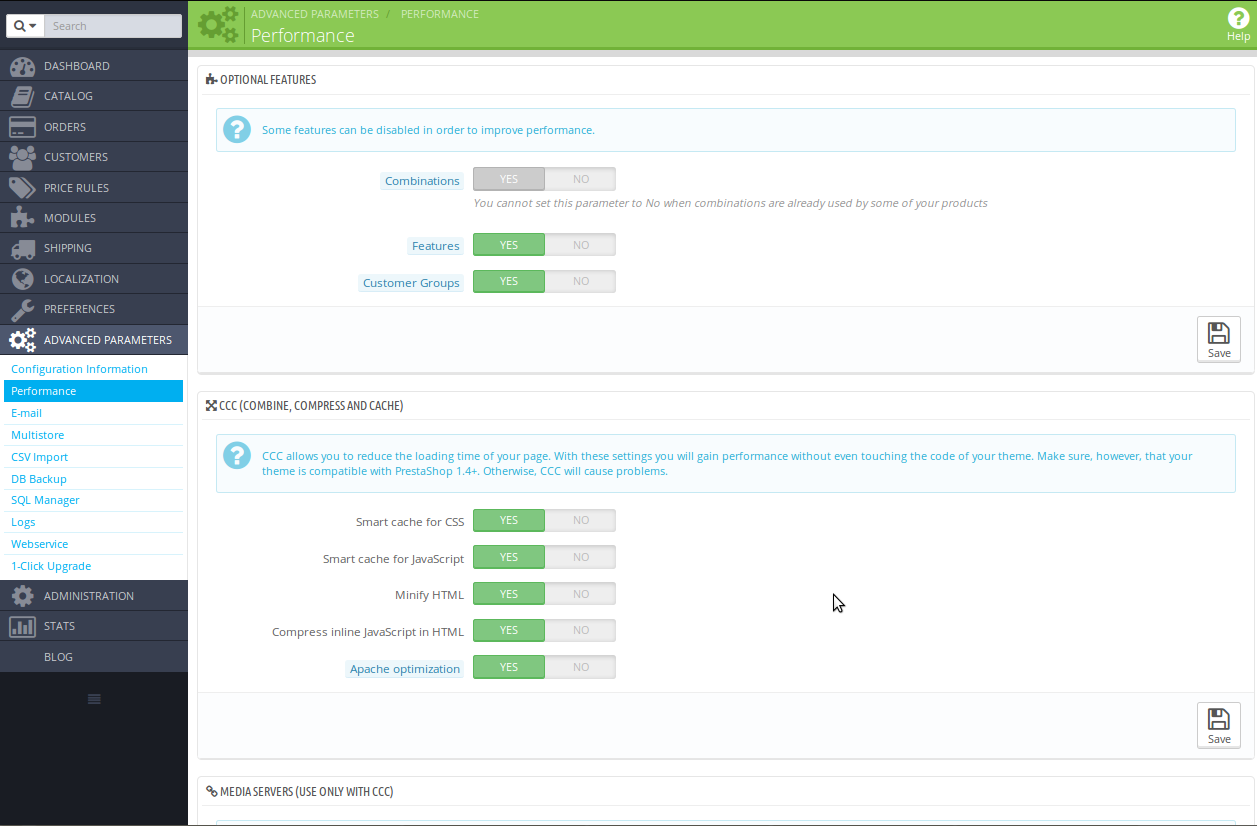
Task: Click the Modules puzzle piece icon
Action: click(x=22, y=218)
